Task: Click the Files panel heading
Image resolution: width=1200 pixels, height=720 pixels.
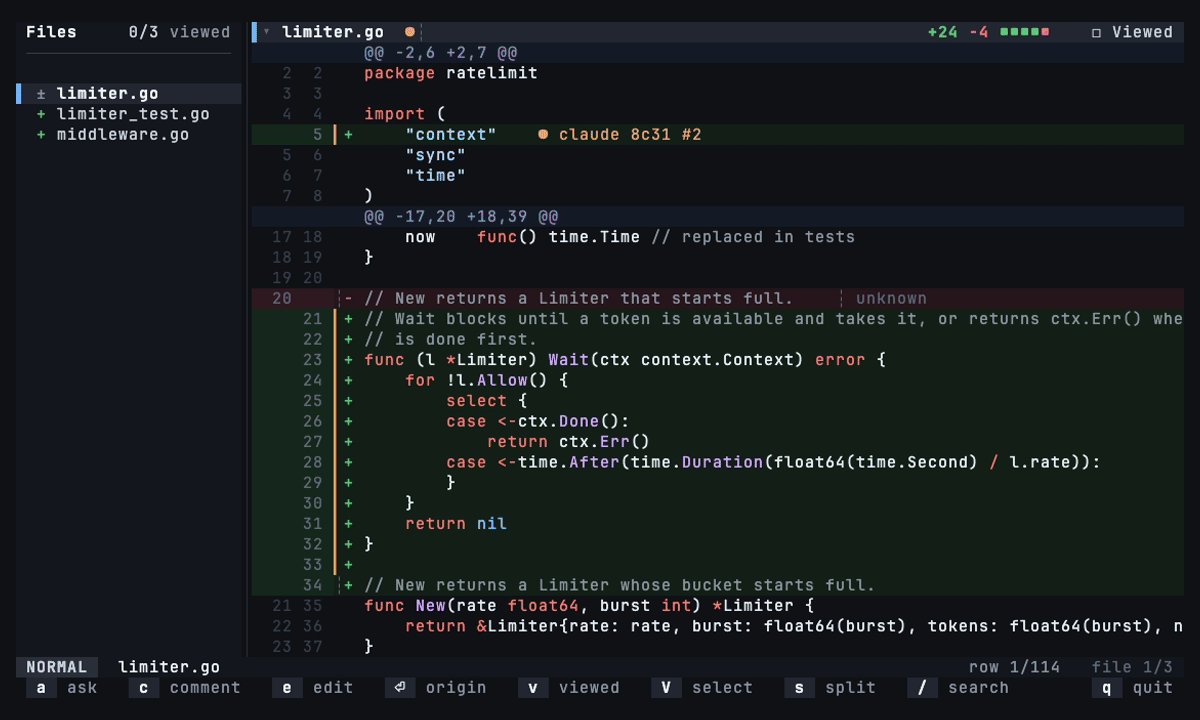Action: 51,32
